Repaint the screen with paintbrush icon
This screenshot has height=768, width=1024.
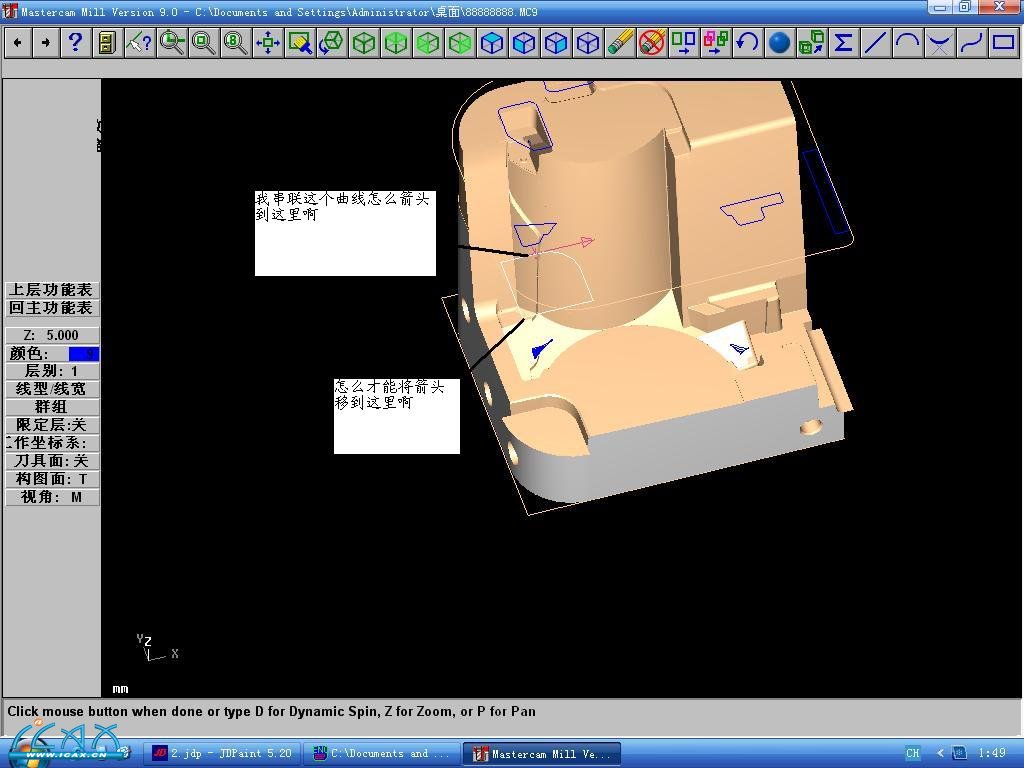click(299, 43)
